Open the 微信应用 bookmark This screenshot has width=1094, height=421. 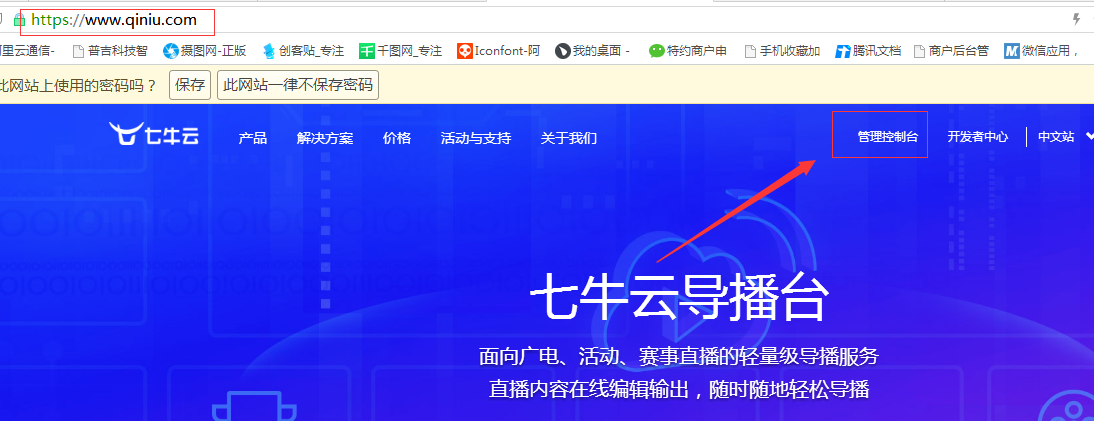point(1042,51)
